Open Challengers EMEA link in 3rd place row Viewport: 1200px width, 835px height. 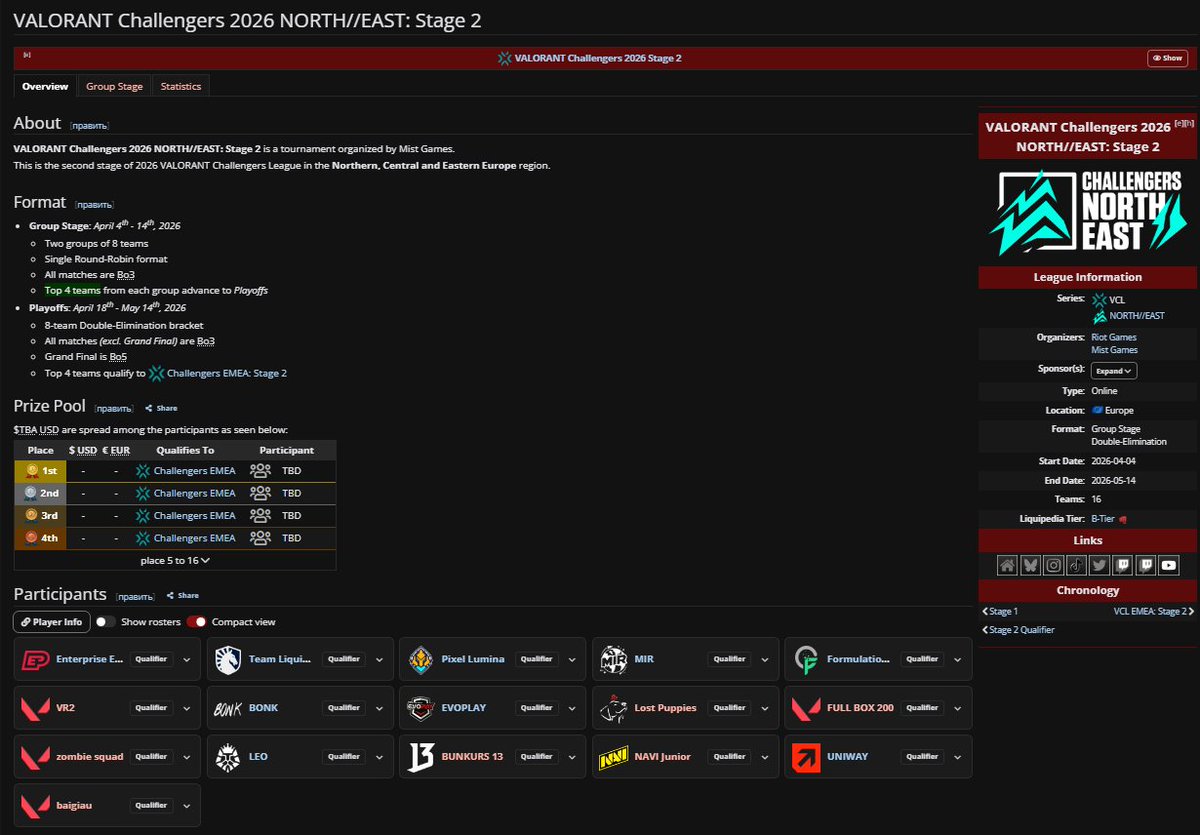click(x=195, y=516)
